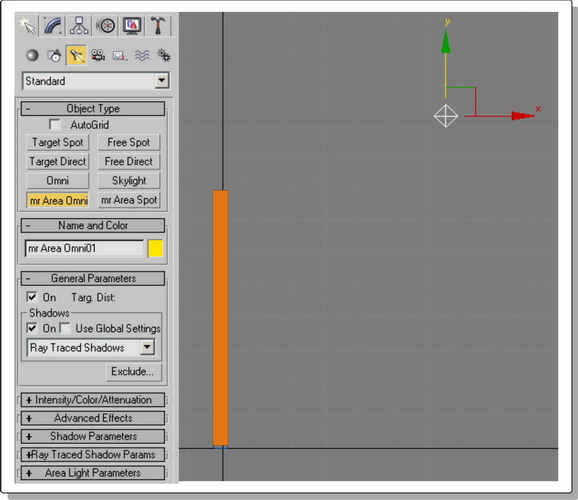Image resolution: width=578 pixels, height=500 pixels.
Task: Click the mr Area Omni01 name field
Action: coord(84,248)
